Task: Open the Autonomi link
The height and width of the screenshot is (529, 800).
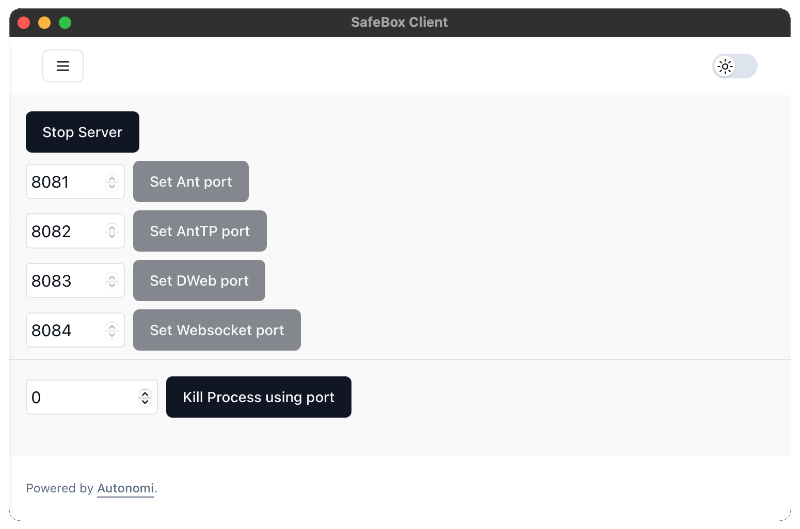Action: [x=125, y=488]
